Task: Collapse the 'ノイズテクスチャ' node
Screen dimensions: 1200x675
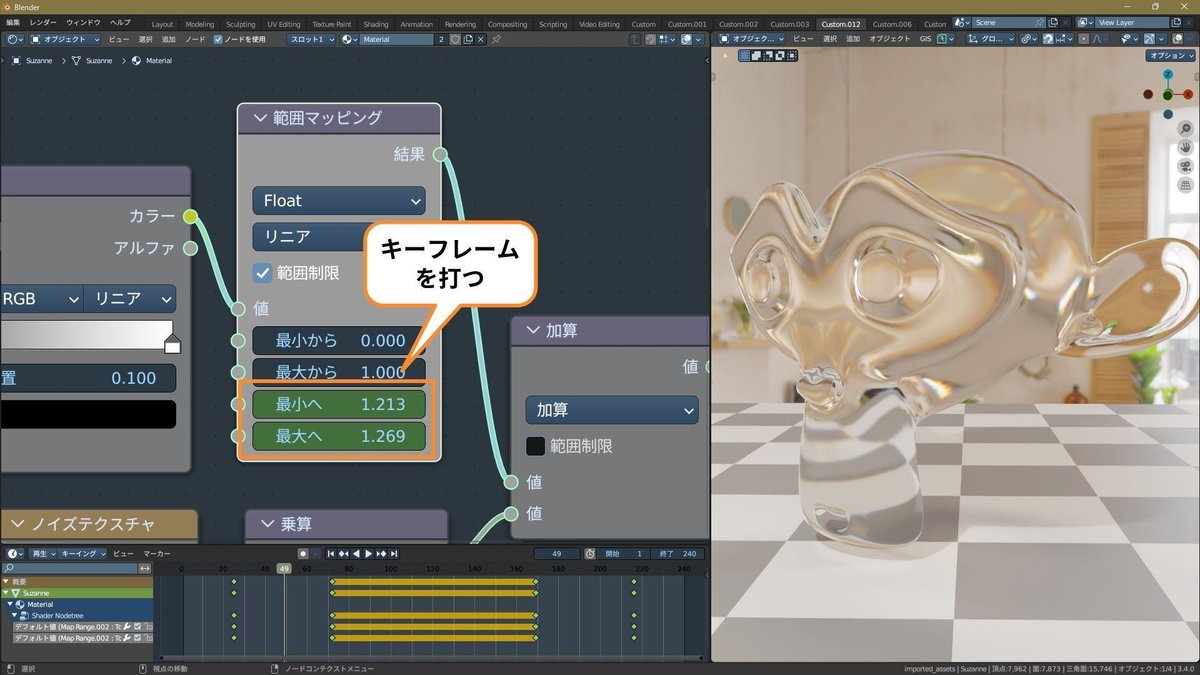Action: pyautogui.click(x=17, y=523)
